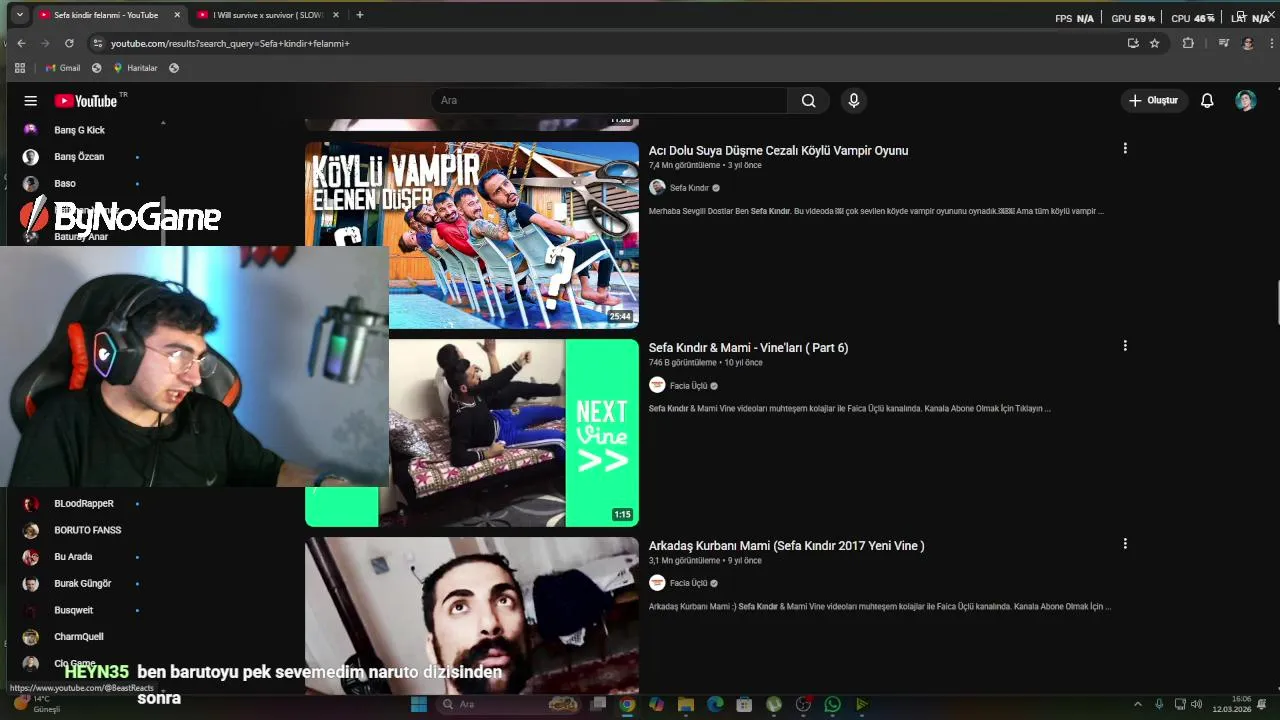Open more options for Köylü Vampir video

[1125, 148]
